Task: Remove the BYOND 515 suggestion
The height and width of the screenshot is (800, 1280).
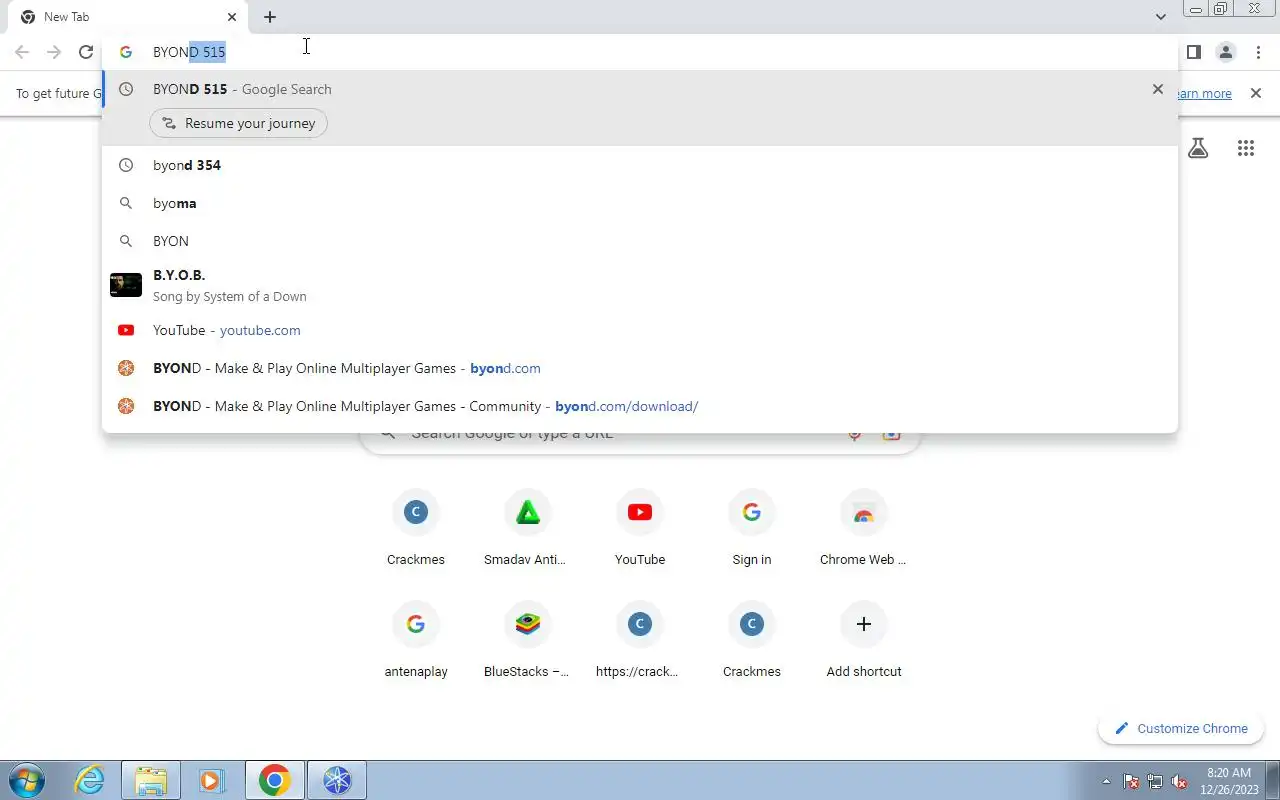Action: [x=1158, y=89]
